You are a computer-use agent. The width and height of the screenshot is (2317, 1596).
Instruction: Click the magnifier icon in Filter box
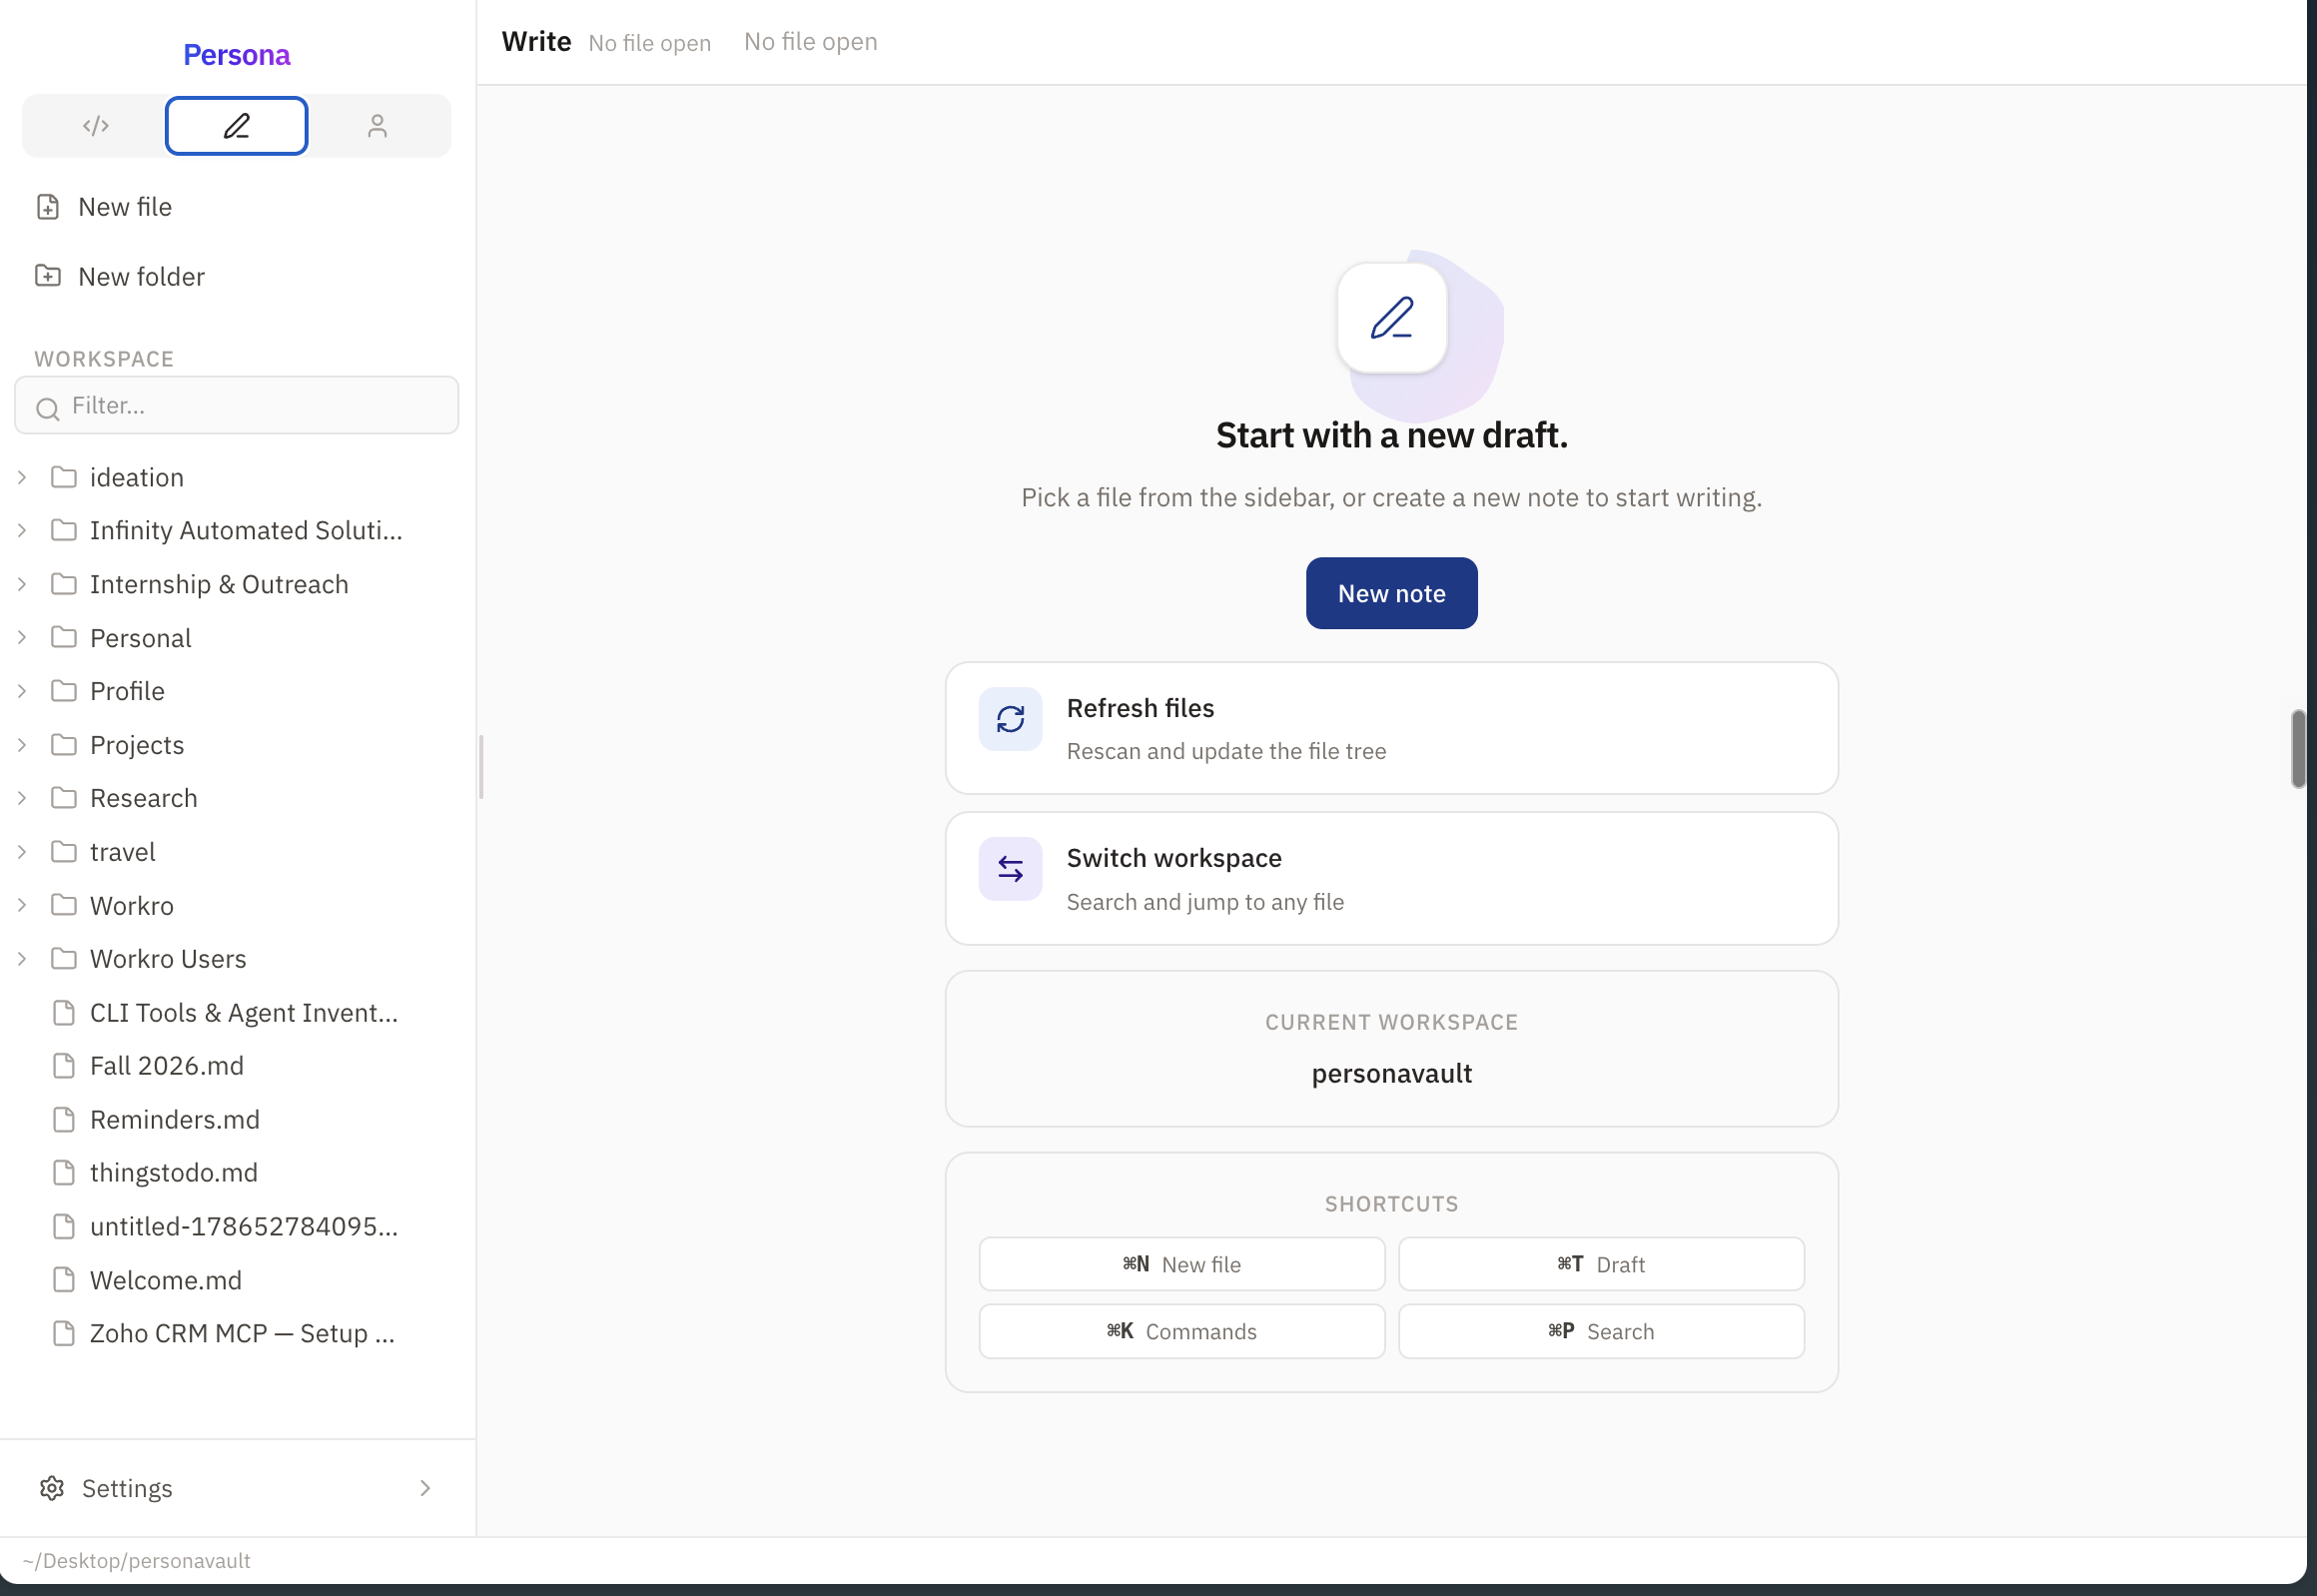pos(47,408)
